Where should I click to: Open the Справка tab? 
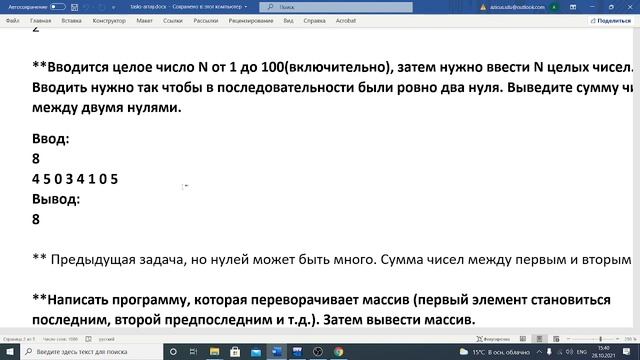point(314,20)
